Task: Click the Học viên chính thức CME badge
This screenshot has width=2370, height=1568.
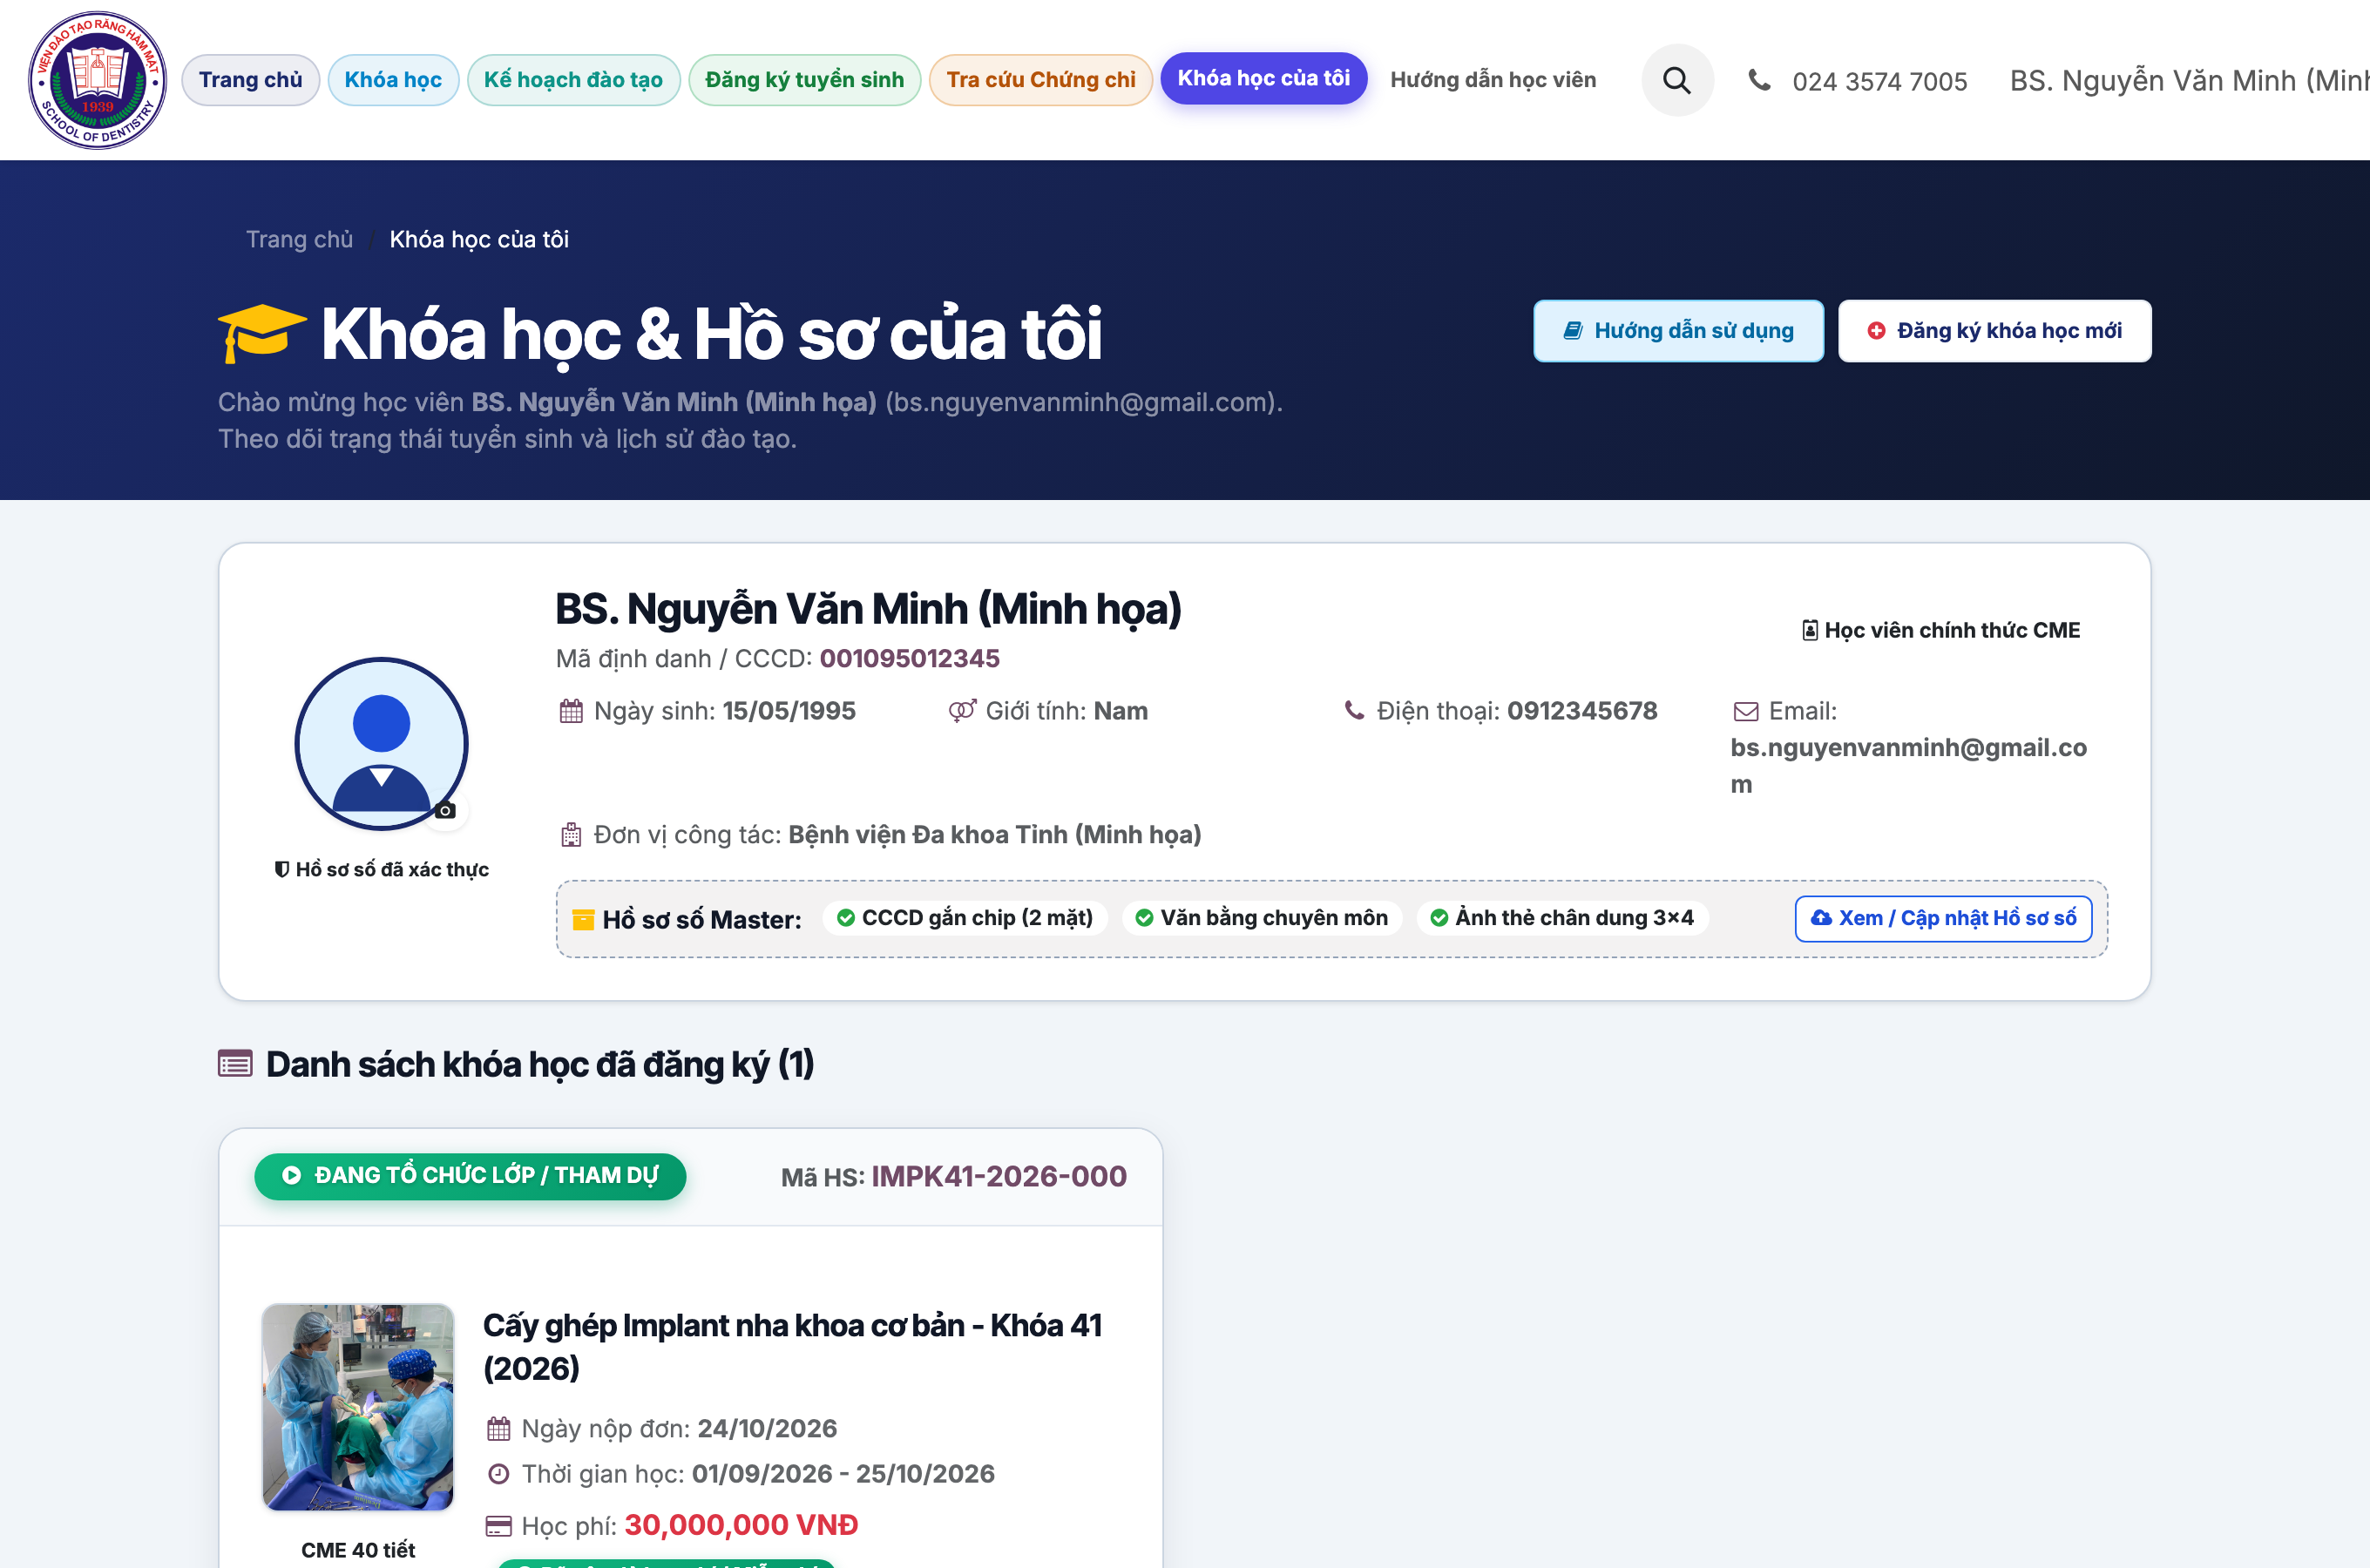Action: point(1941,630)
